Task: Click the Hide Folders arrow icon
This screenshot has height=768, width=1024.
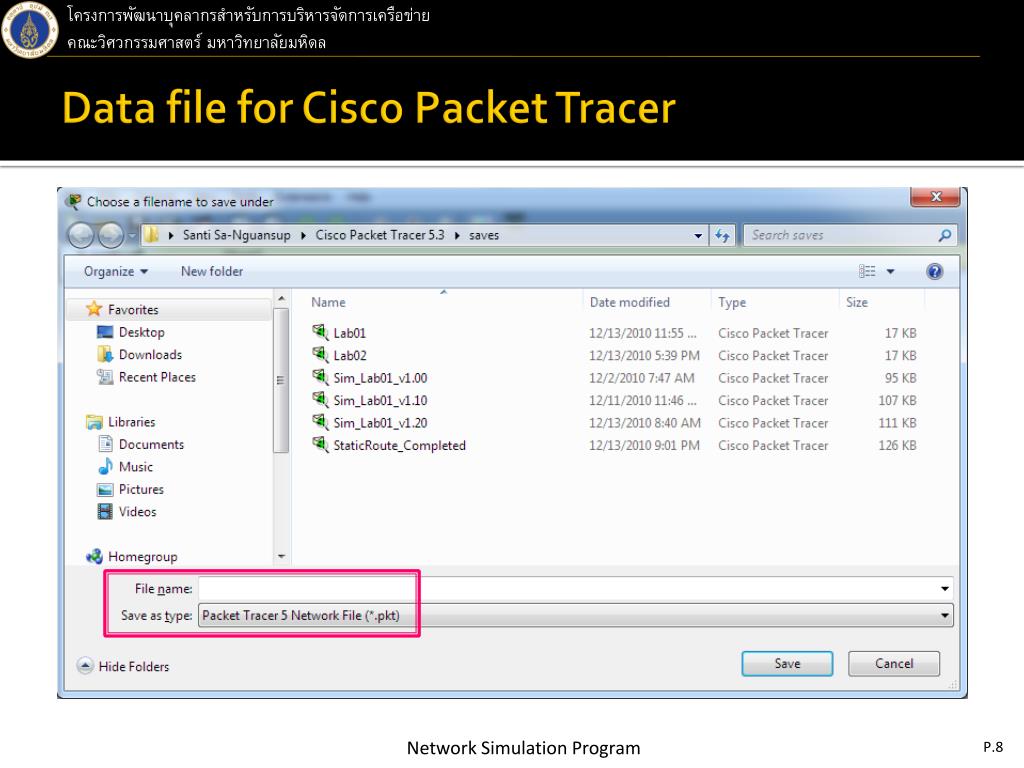Action: pos(85,665)
